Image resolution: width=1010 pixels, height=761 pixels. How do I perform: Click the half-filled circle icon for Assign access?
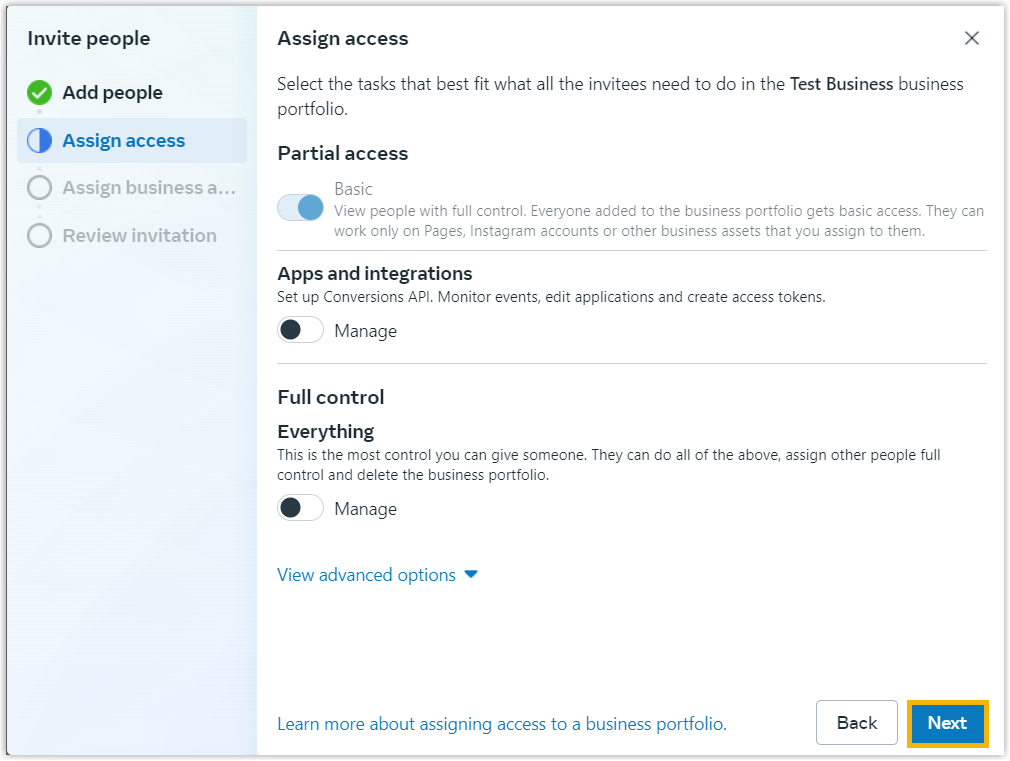point(39,141)
